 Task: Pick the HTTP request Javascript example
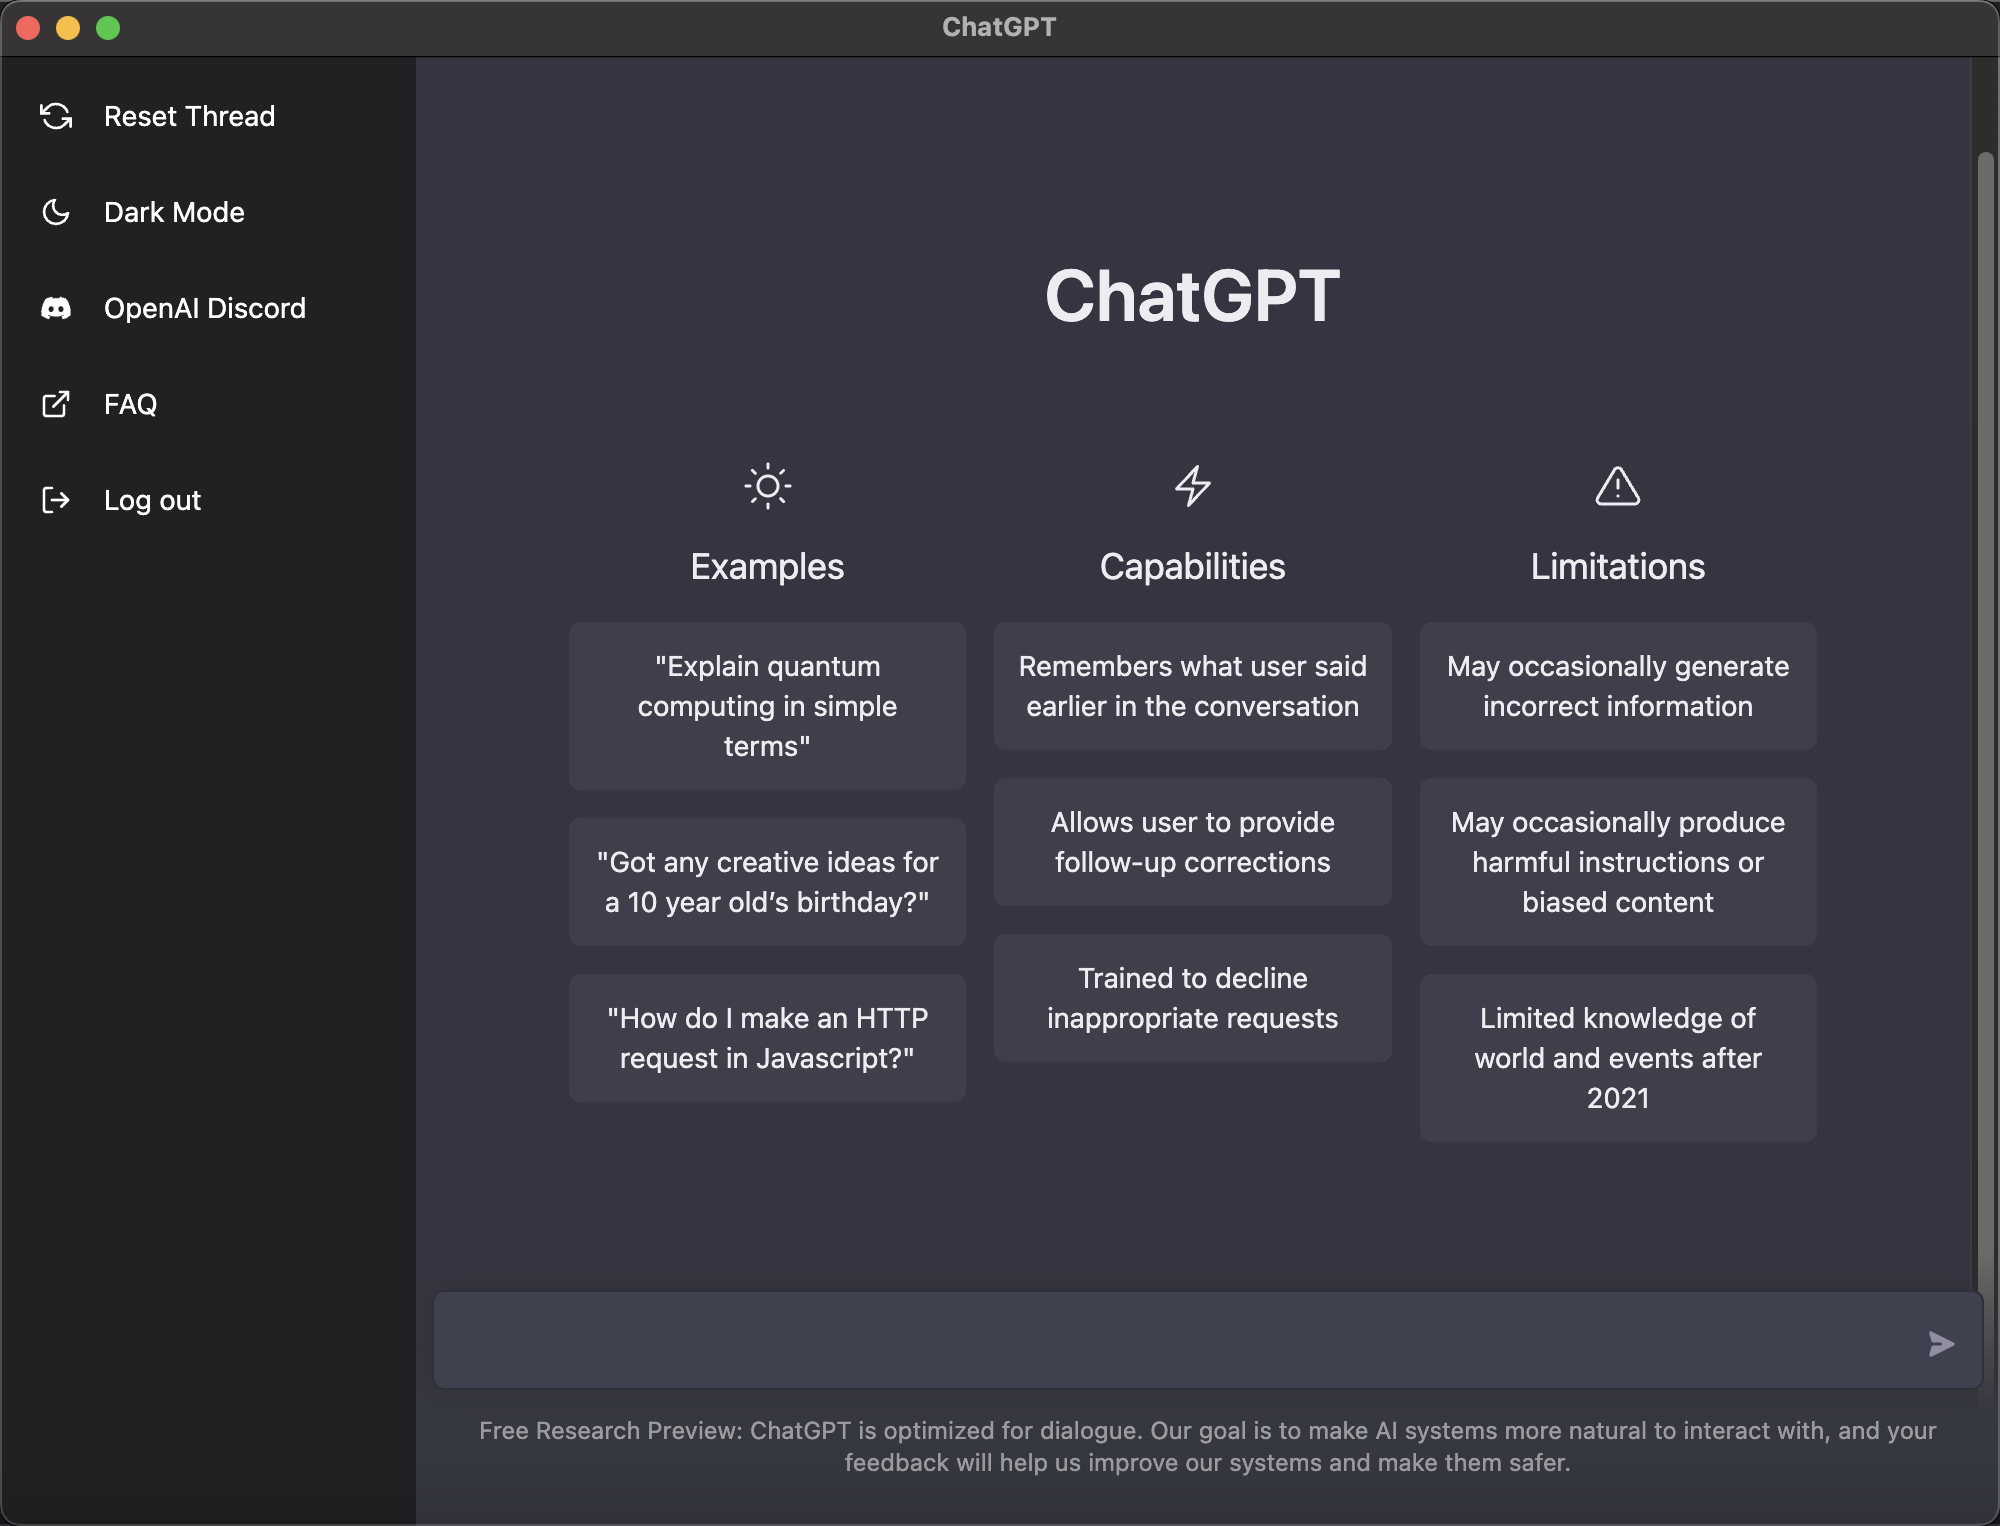[x=767, y=1038]
